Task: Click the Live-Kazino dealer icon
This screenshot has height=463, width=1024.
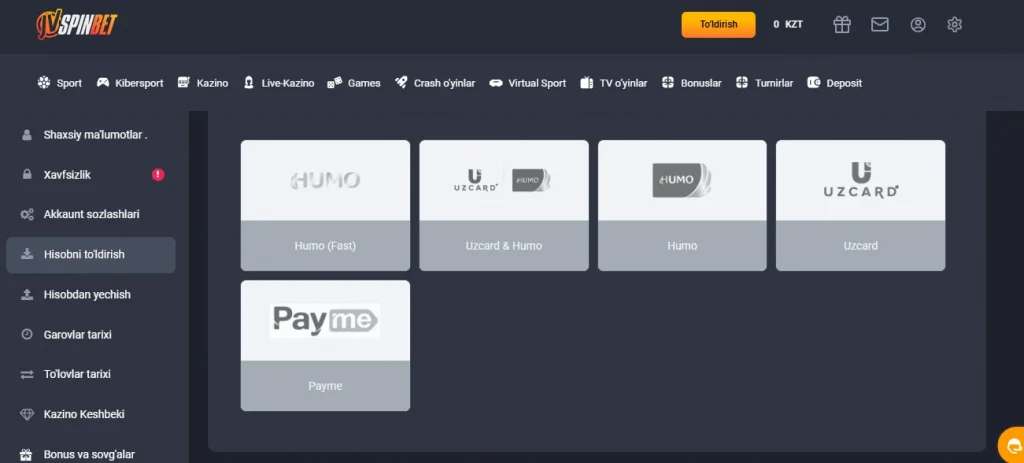Action: tap(248, 83)
